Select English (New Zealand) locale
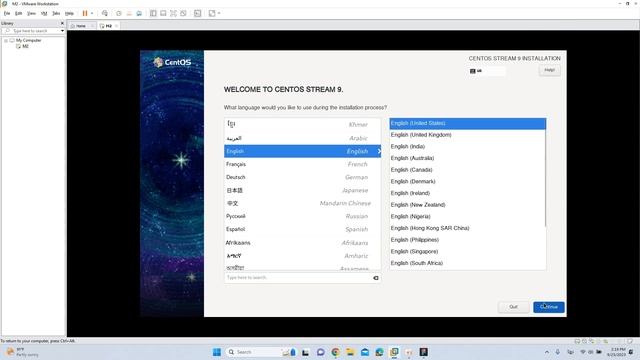640x360 pixels. click(467, 204)
